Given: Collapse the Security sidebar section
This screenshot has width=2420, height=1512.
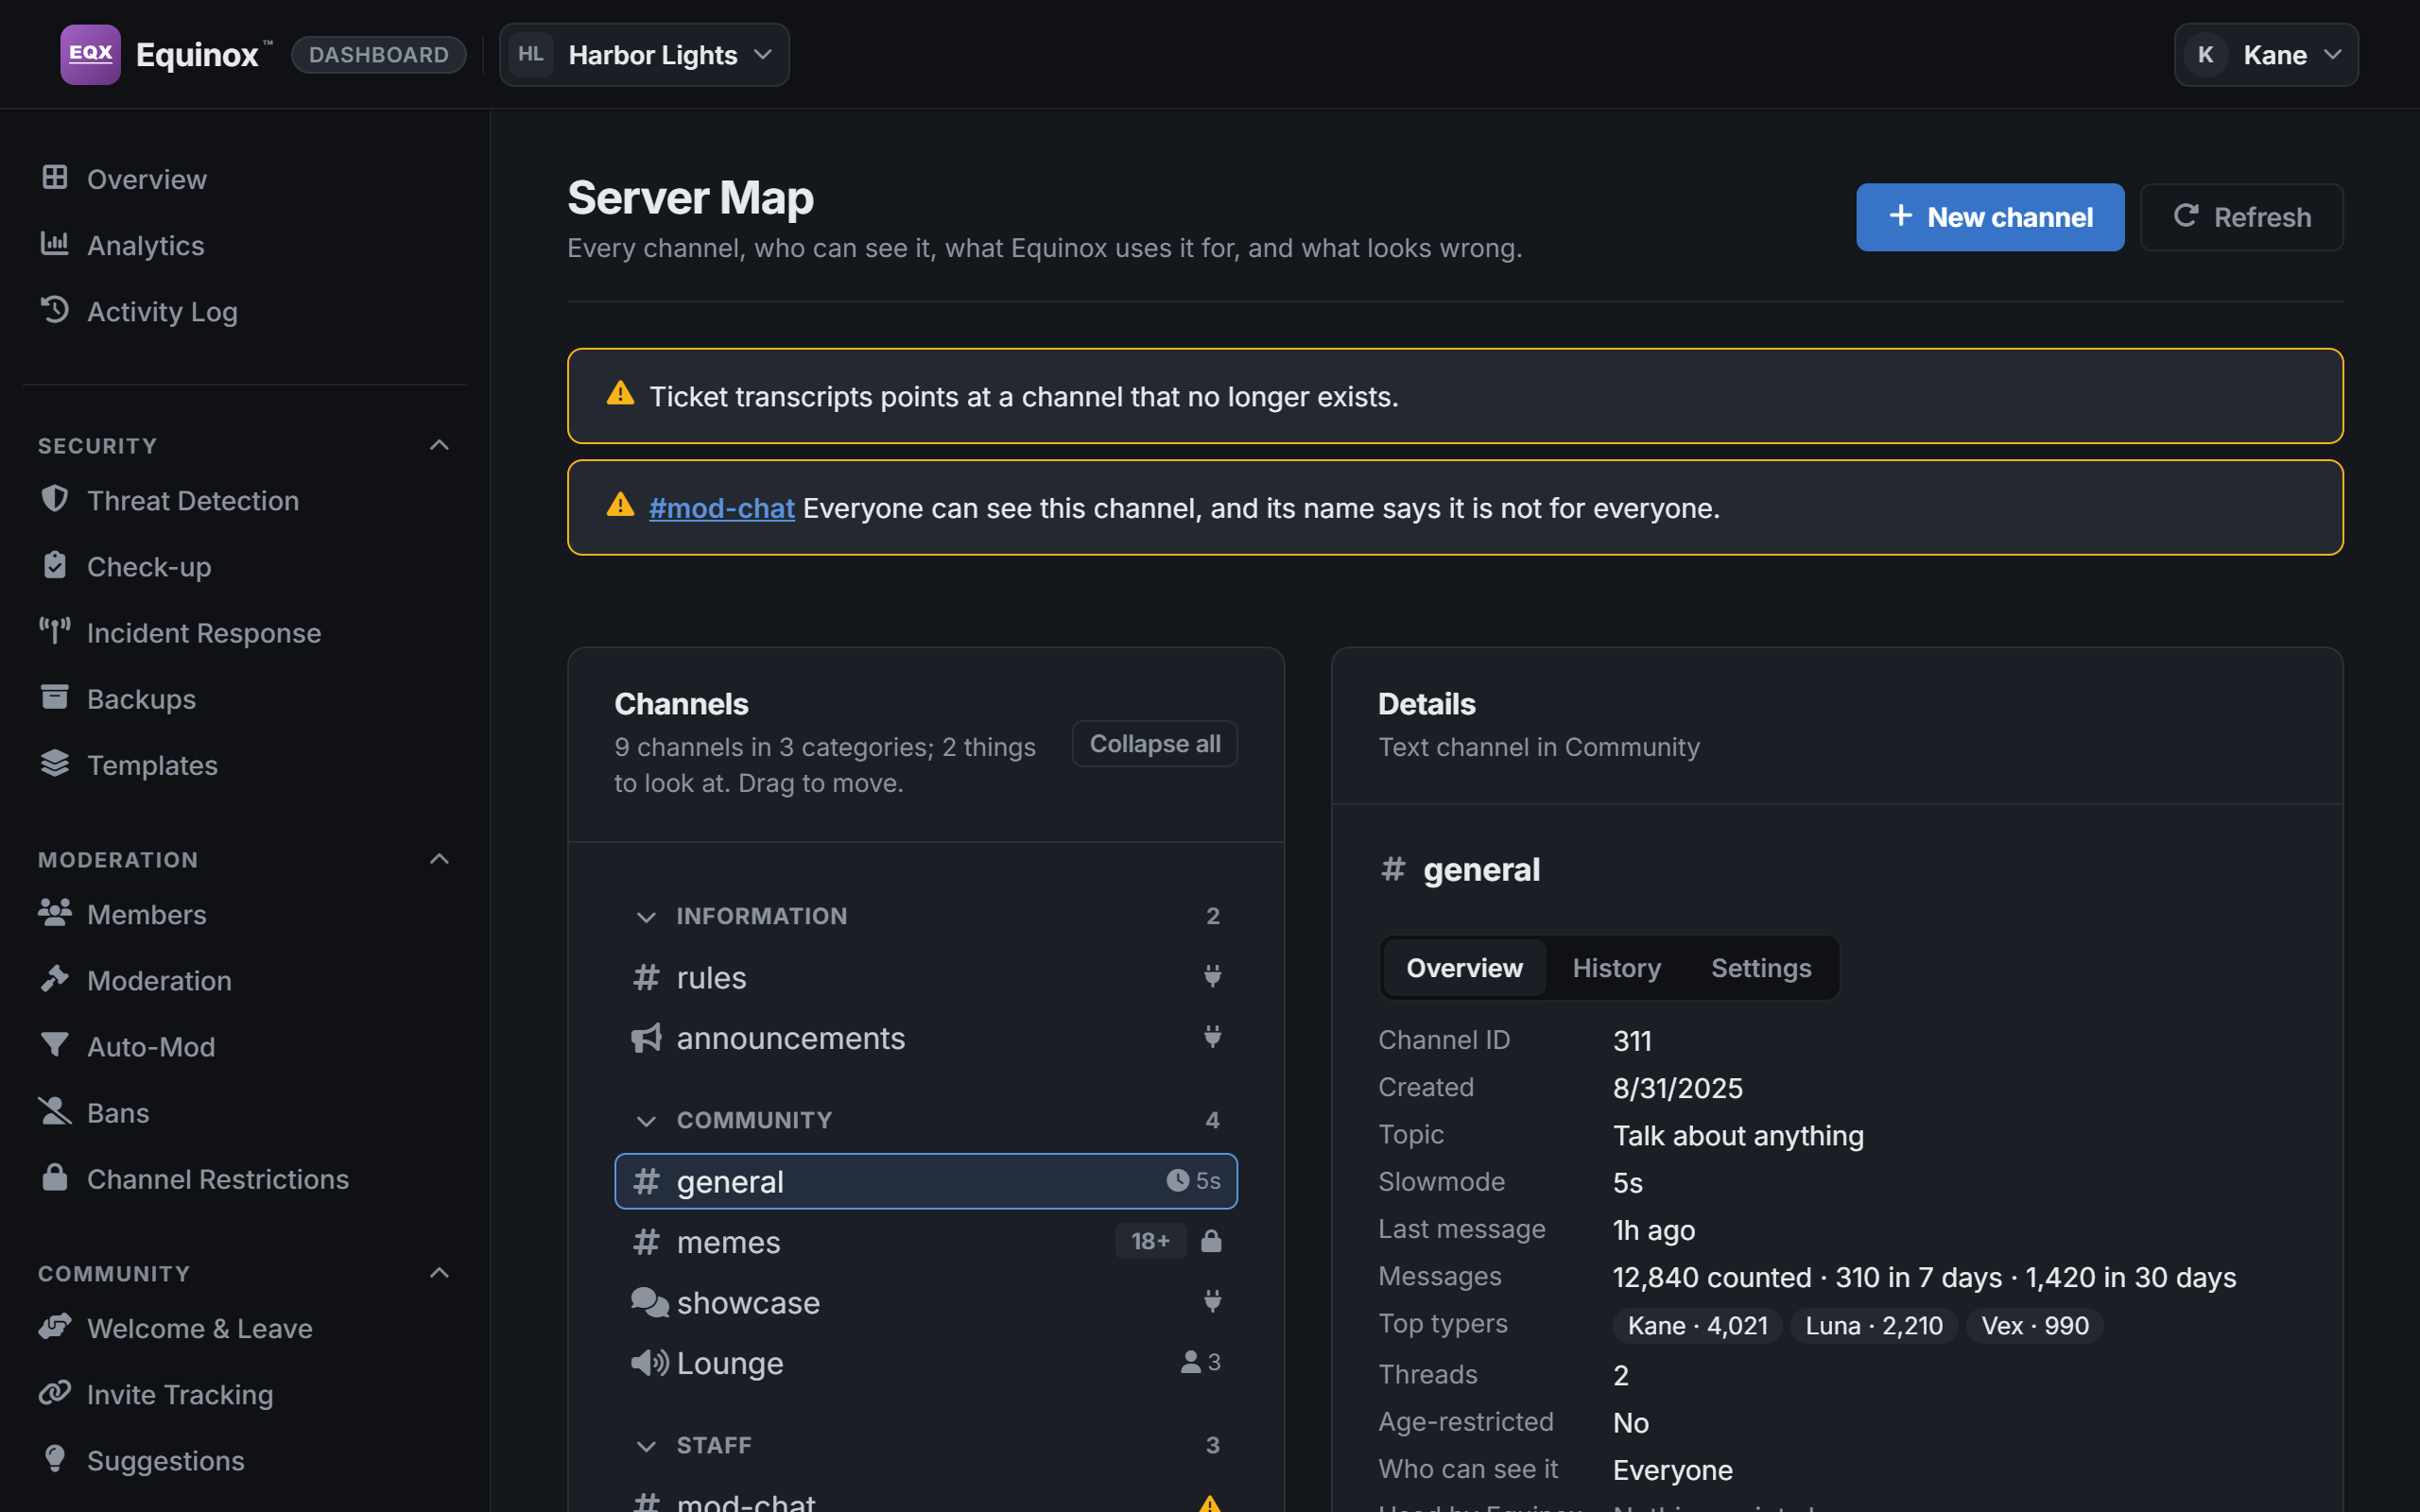Looking at the screenshot, I should click(x=439, y=445).
